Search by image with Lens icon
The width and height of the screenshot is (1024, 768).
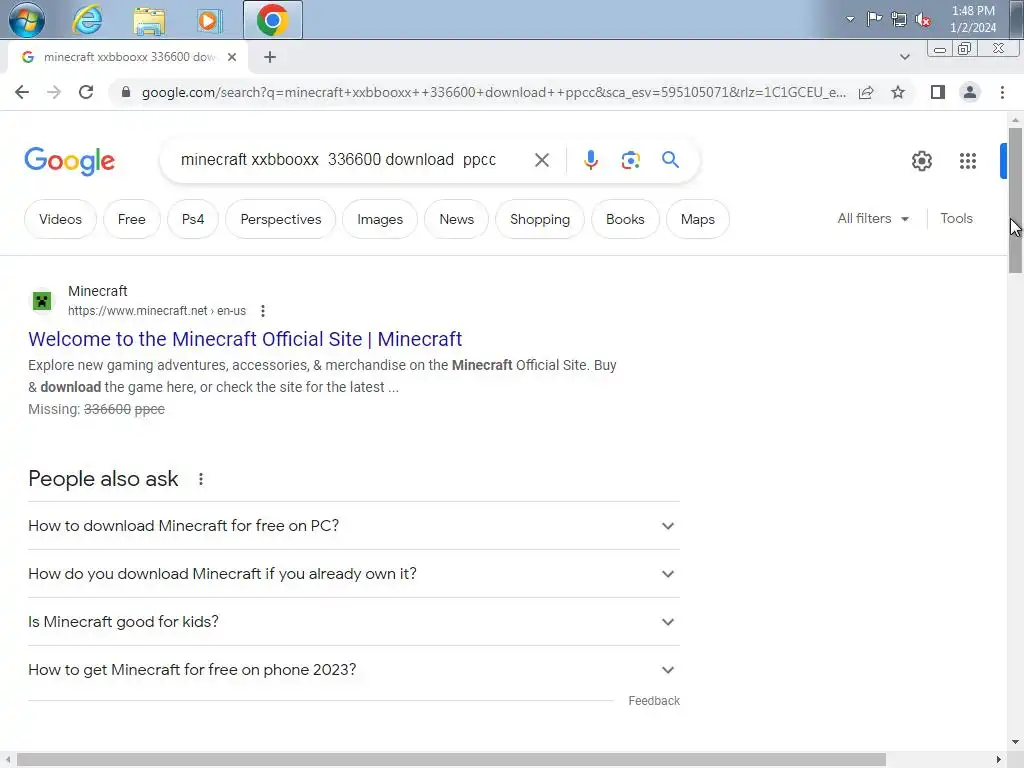[630, 160]
